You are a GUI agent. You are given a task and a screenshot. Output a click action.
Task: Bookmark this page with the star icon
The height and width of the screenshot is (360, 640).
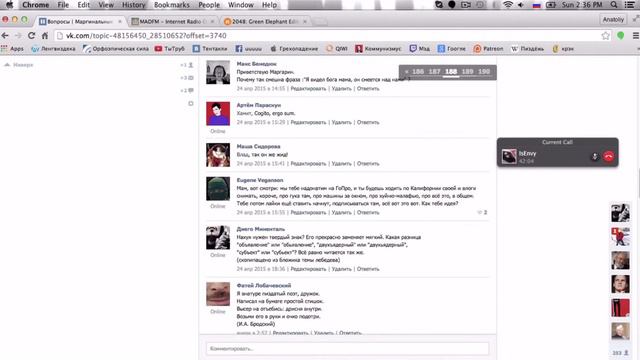[605, 36]
